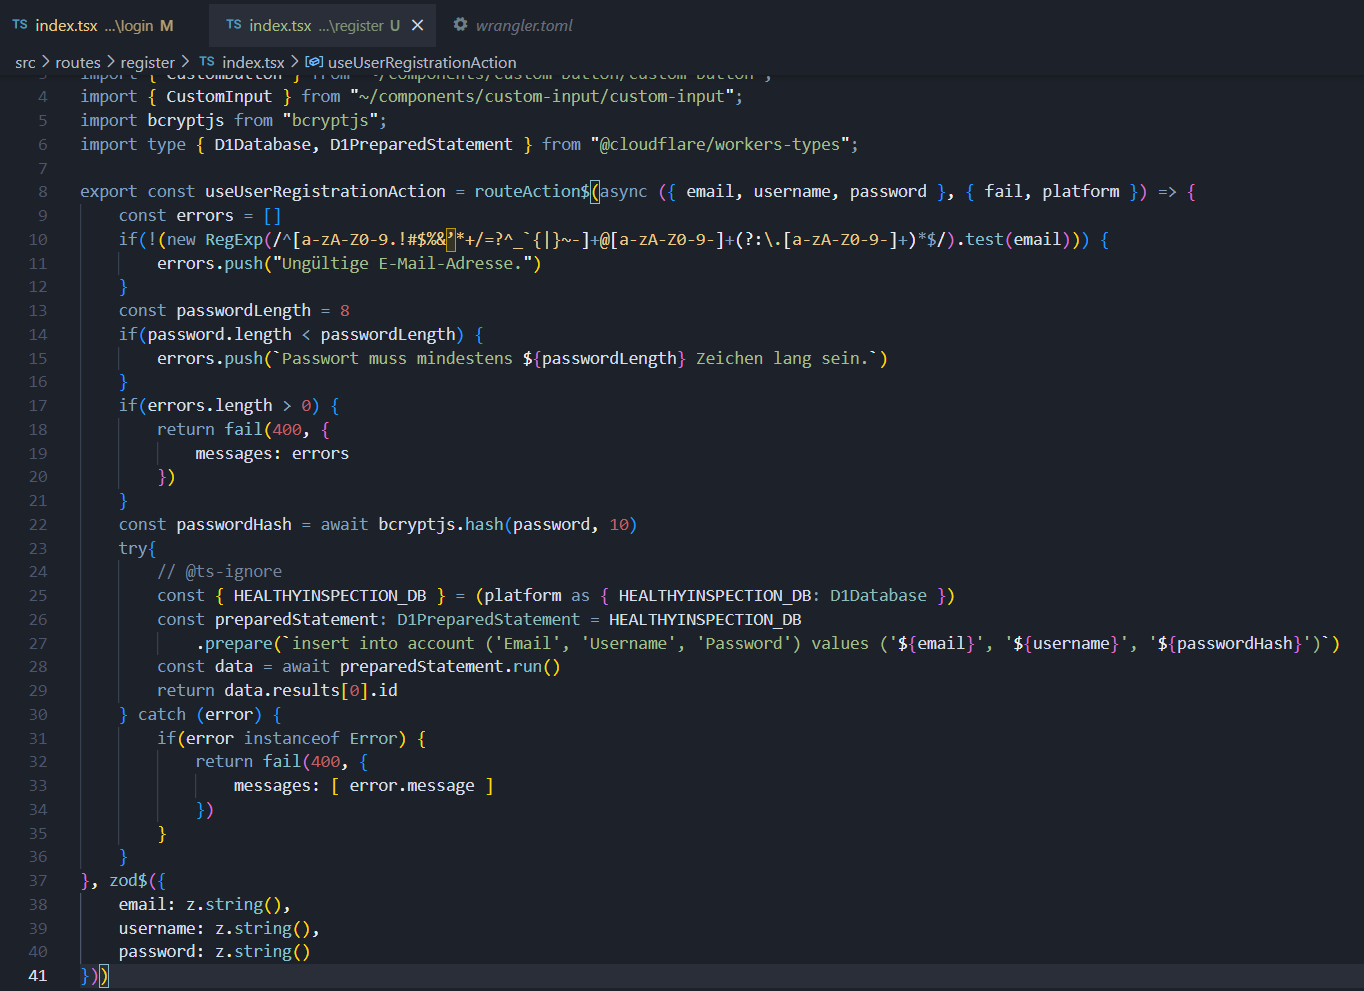
Task: Click line number 8 in the gutter
Action: pos(43,191)
